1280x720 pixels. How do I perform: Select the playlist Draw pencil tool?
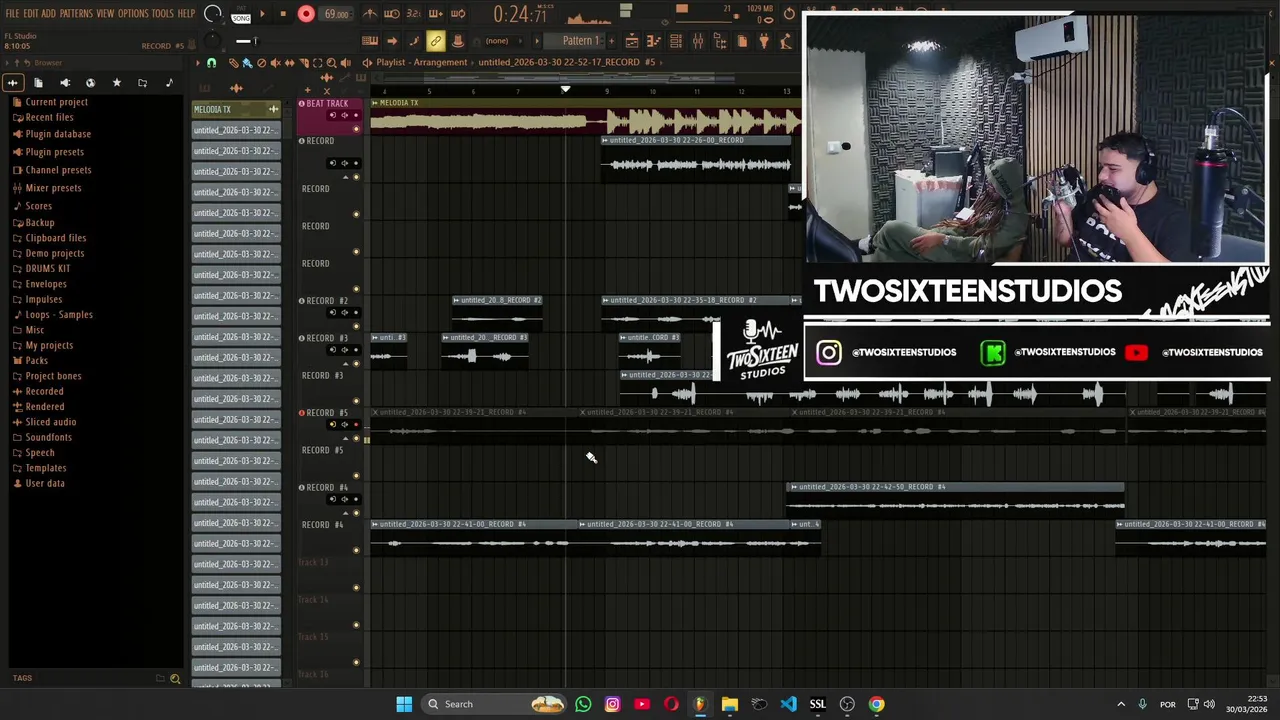pos(233,62)
